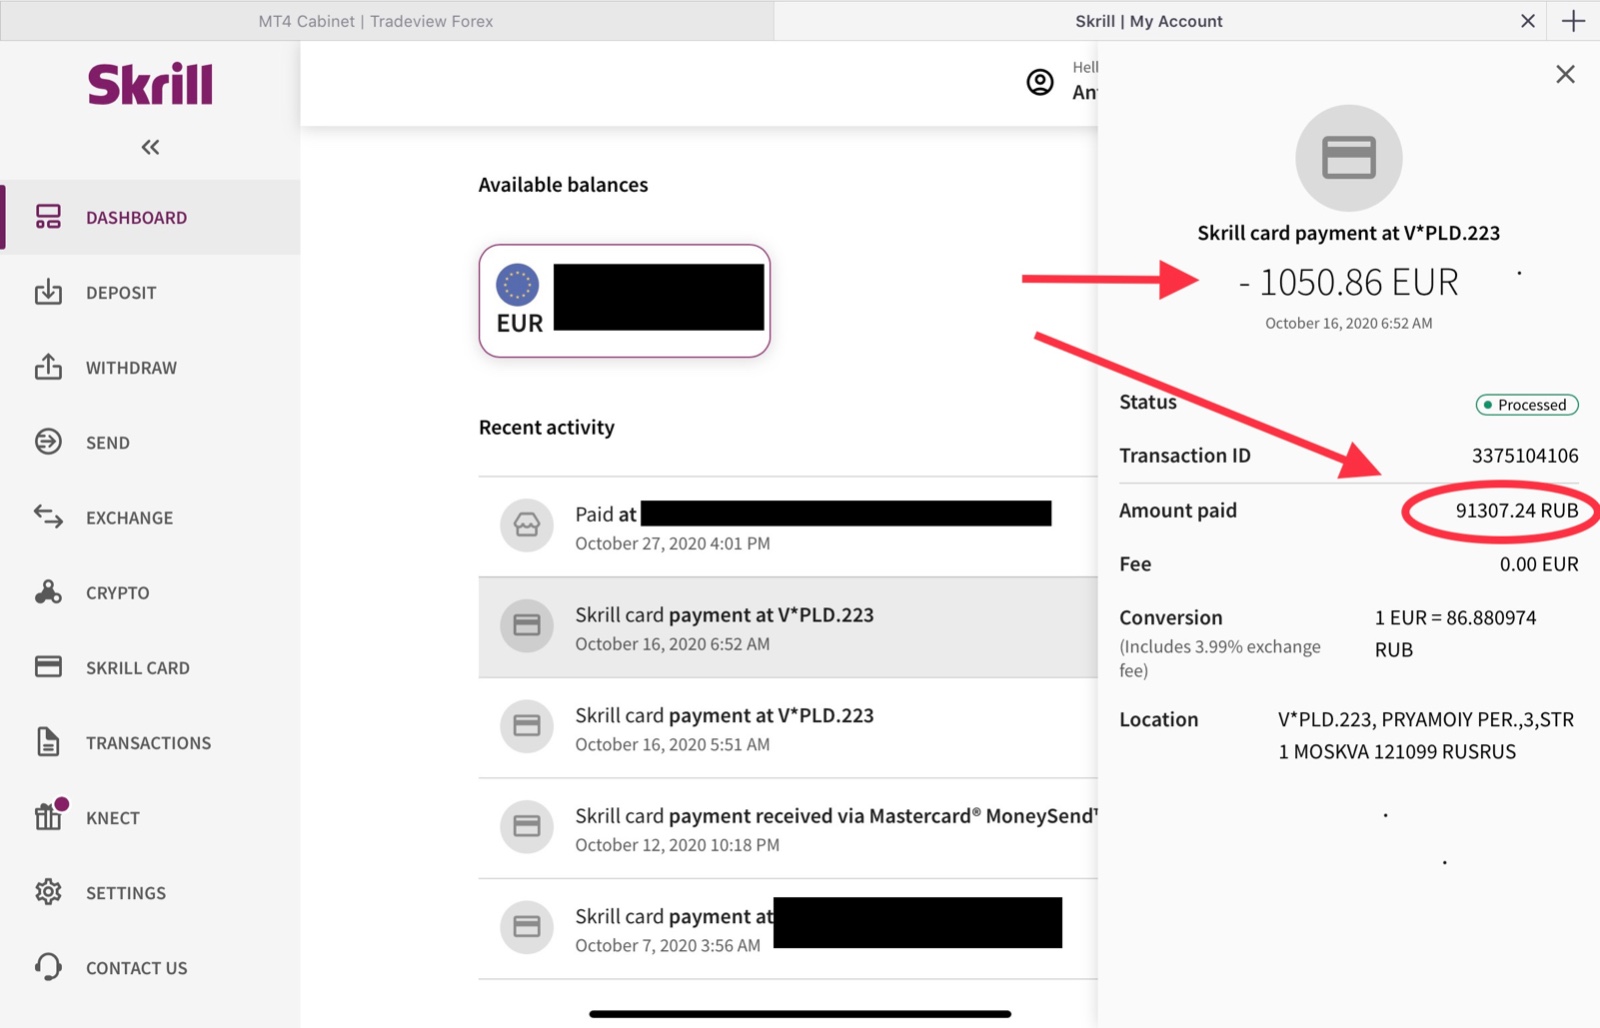Image resolution: width=1600 pixels, height=1028 pixels.
Task: Open Send money icon
Action: click(x=48, y=442)
